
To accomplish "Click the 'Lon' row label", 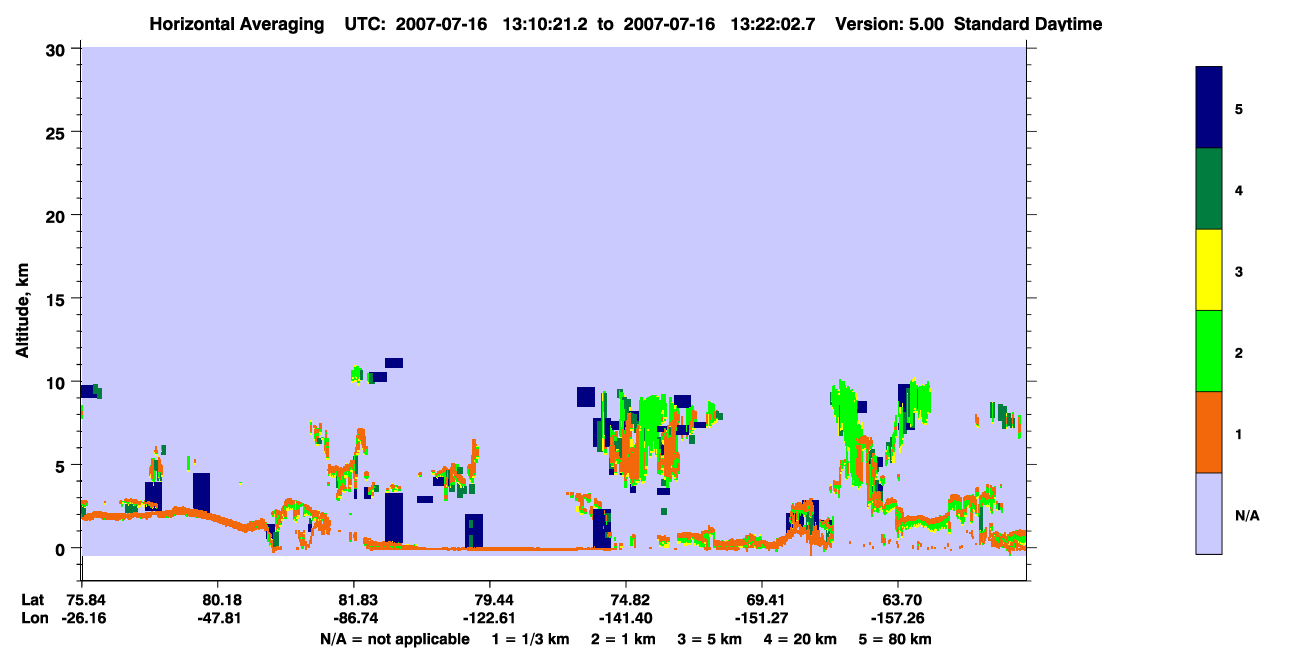I will [35, 618].
